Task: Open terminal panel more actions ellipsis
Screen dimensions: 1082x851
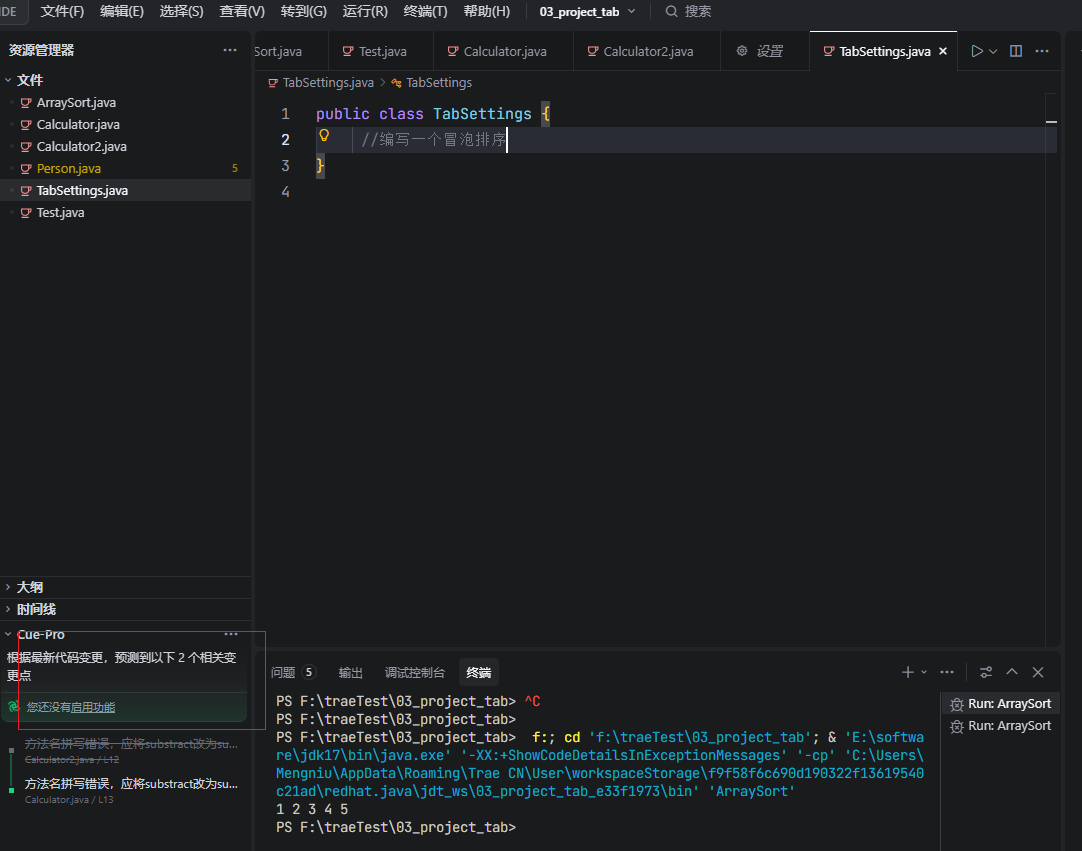Action: [x=947, y=672]
